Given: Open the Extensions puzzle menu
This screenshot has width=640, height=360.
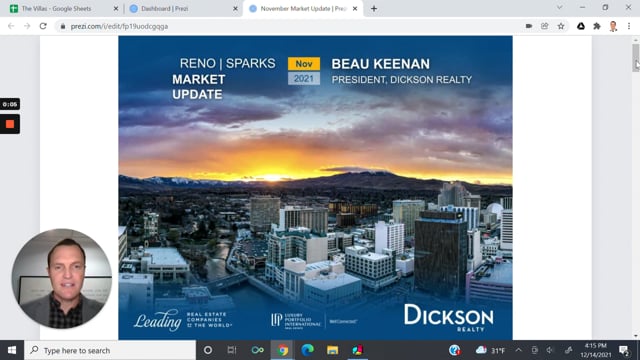Looking at the screenshot, I should (597, 26).
